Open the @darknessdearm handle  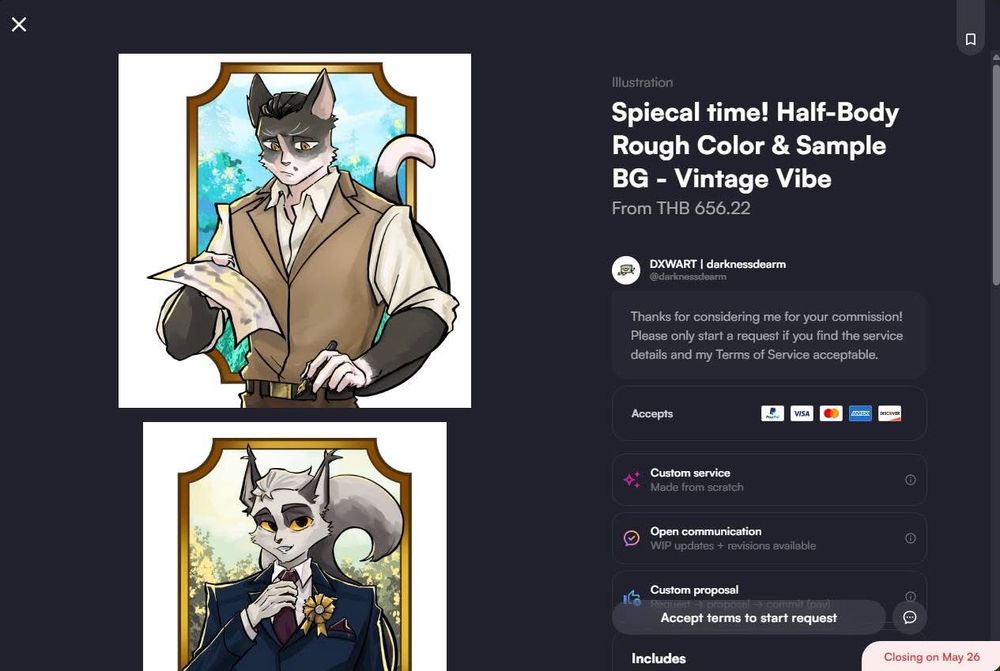pos(688,277)
